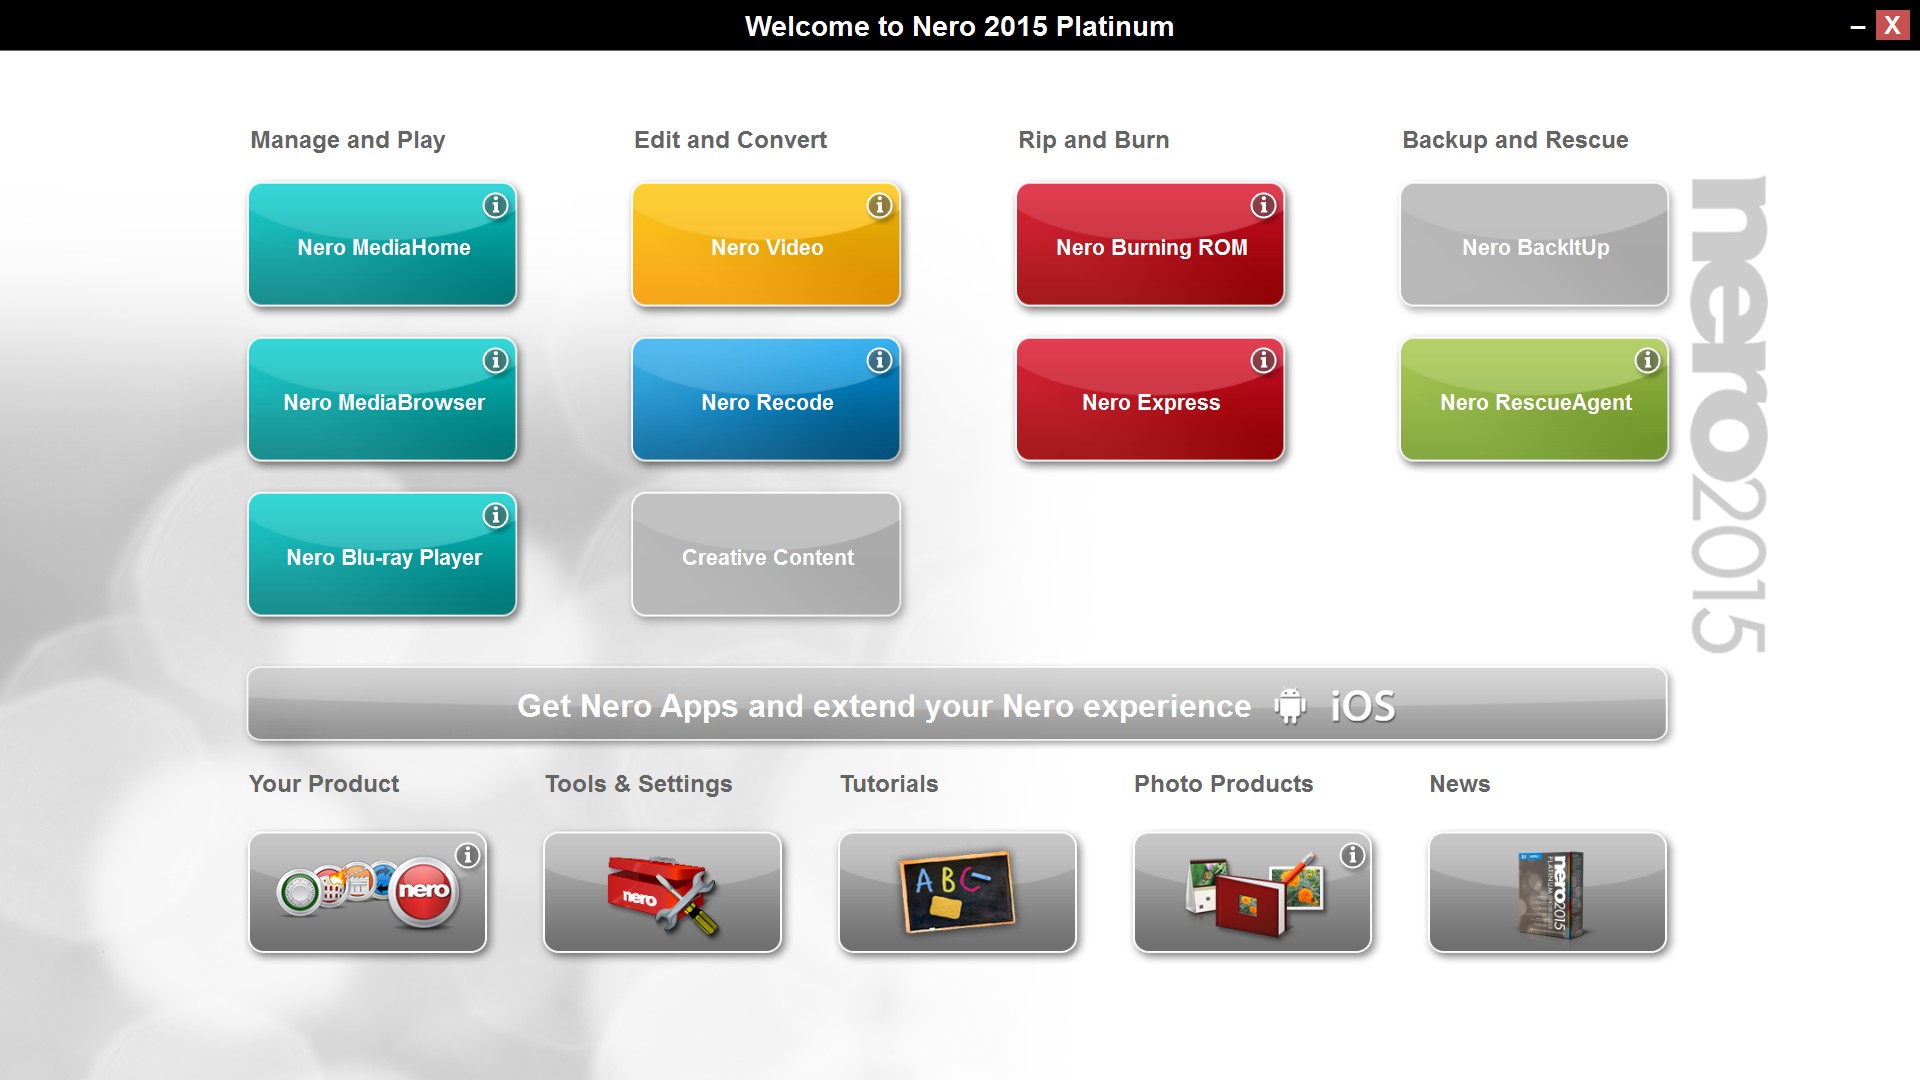
Task: Launch Nero Burning ROM
Action: (1151, 245)
